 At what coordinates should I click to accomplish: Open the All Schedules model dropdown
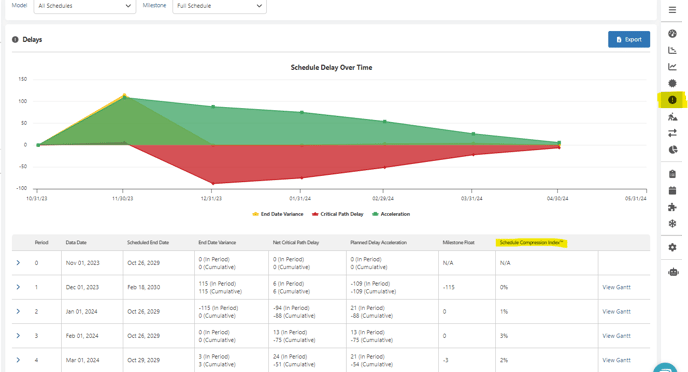tap(85, 6)
